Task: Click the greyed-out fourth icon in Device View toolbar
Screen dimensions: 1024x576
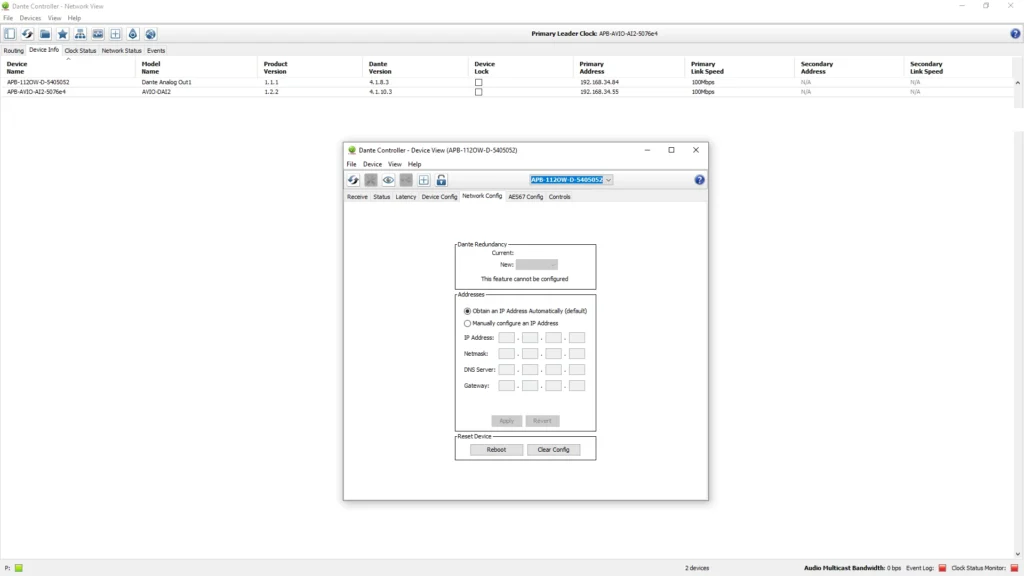Action: click(x=406, y=180)
